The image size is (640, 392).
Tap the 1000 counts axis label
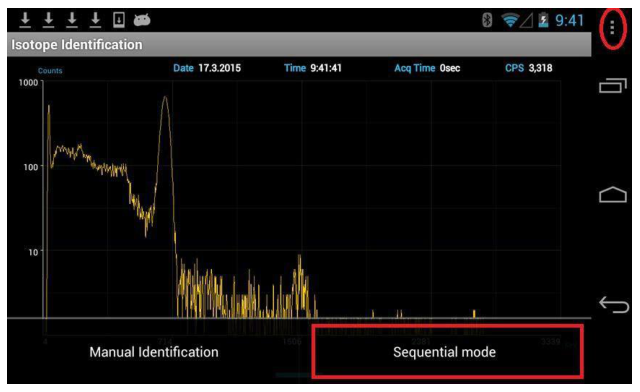(x=28, y=83)
